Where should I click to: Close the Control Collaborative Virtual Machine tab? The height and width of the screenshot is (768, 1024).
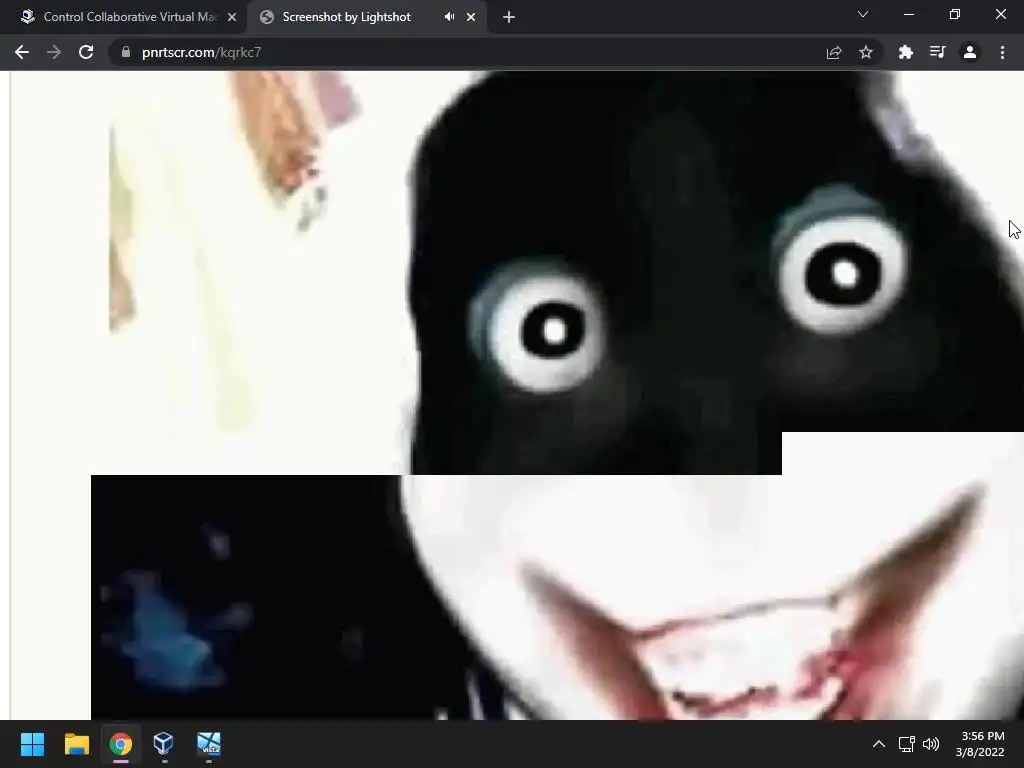[x=232, y=17]
